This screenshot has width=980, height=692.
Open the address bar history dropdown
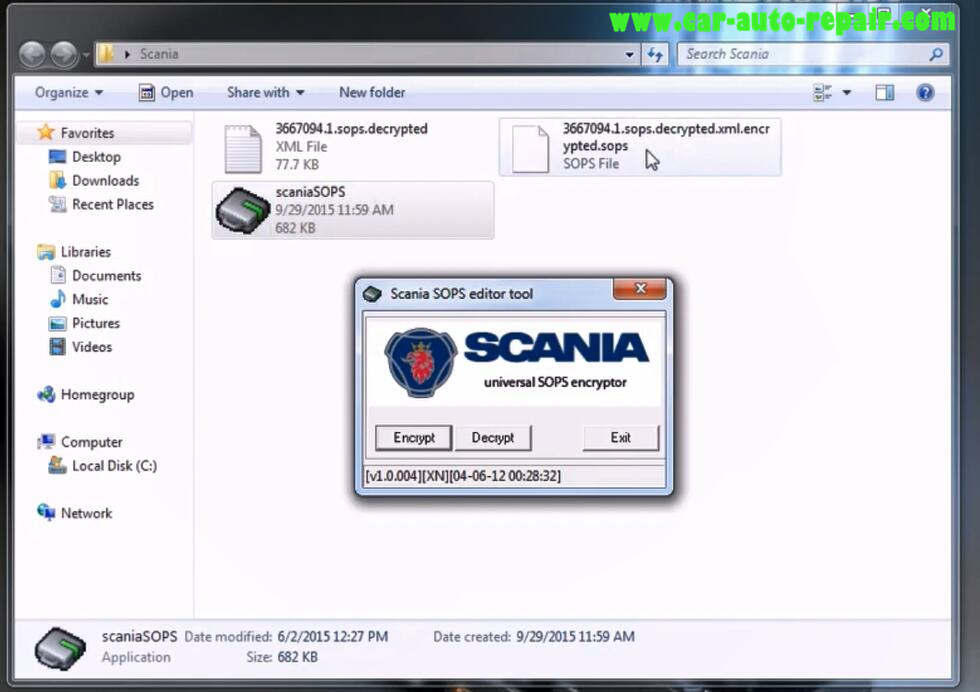click(629, 54)
